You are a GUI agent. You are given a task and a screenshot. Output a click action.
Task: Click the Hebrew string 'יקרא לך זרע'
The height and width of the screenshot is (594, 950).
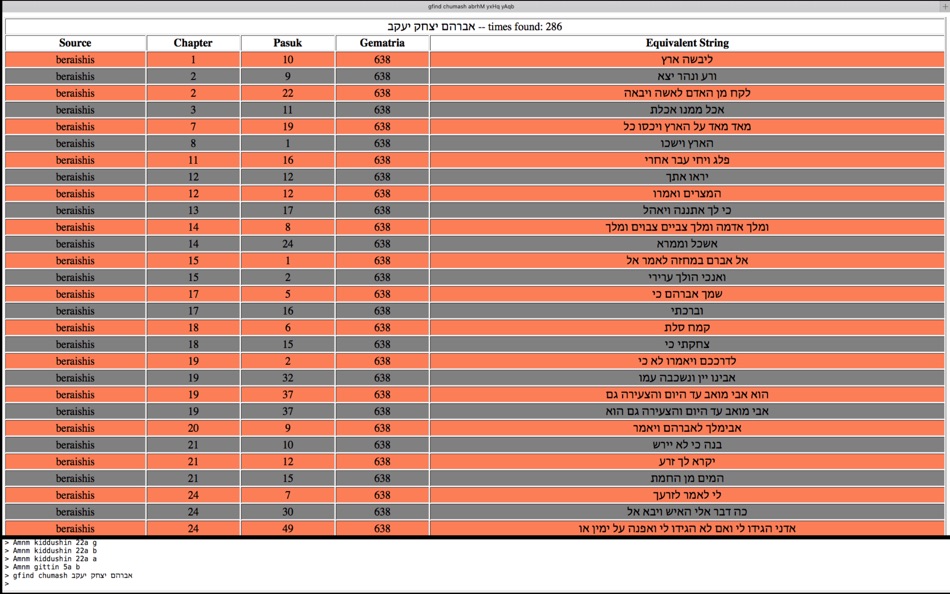687,462
